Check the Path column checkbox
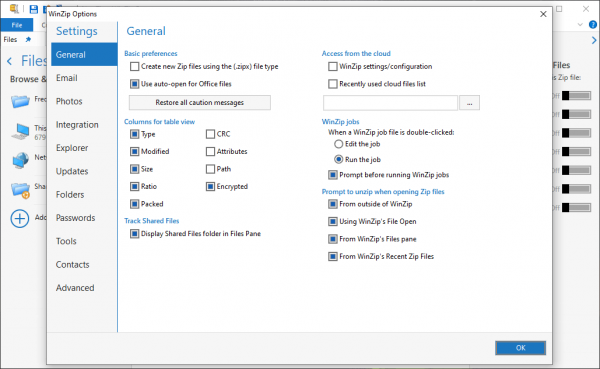Screen dimensions: 600x369 click(x=210, y=169)
